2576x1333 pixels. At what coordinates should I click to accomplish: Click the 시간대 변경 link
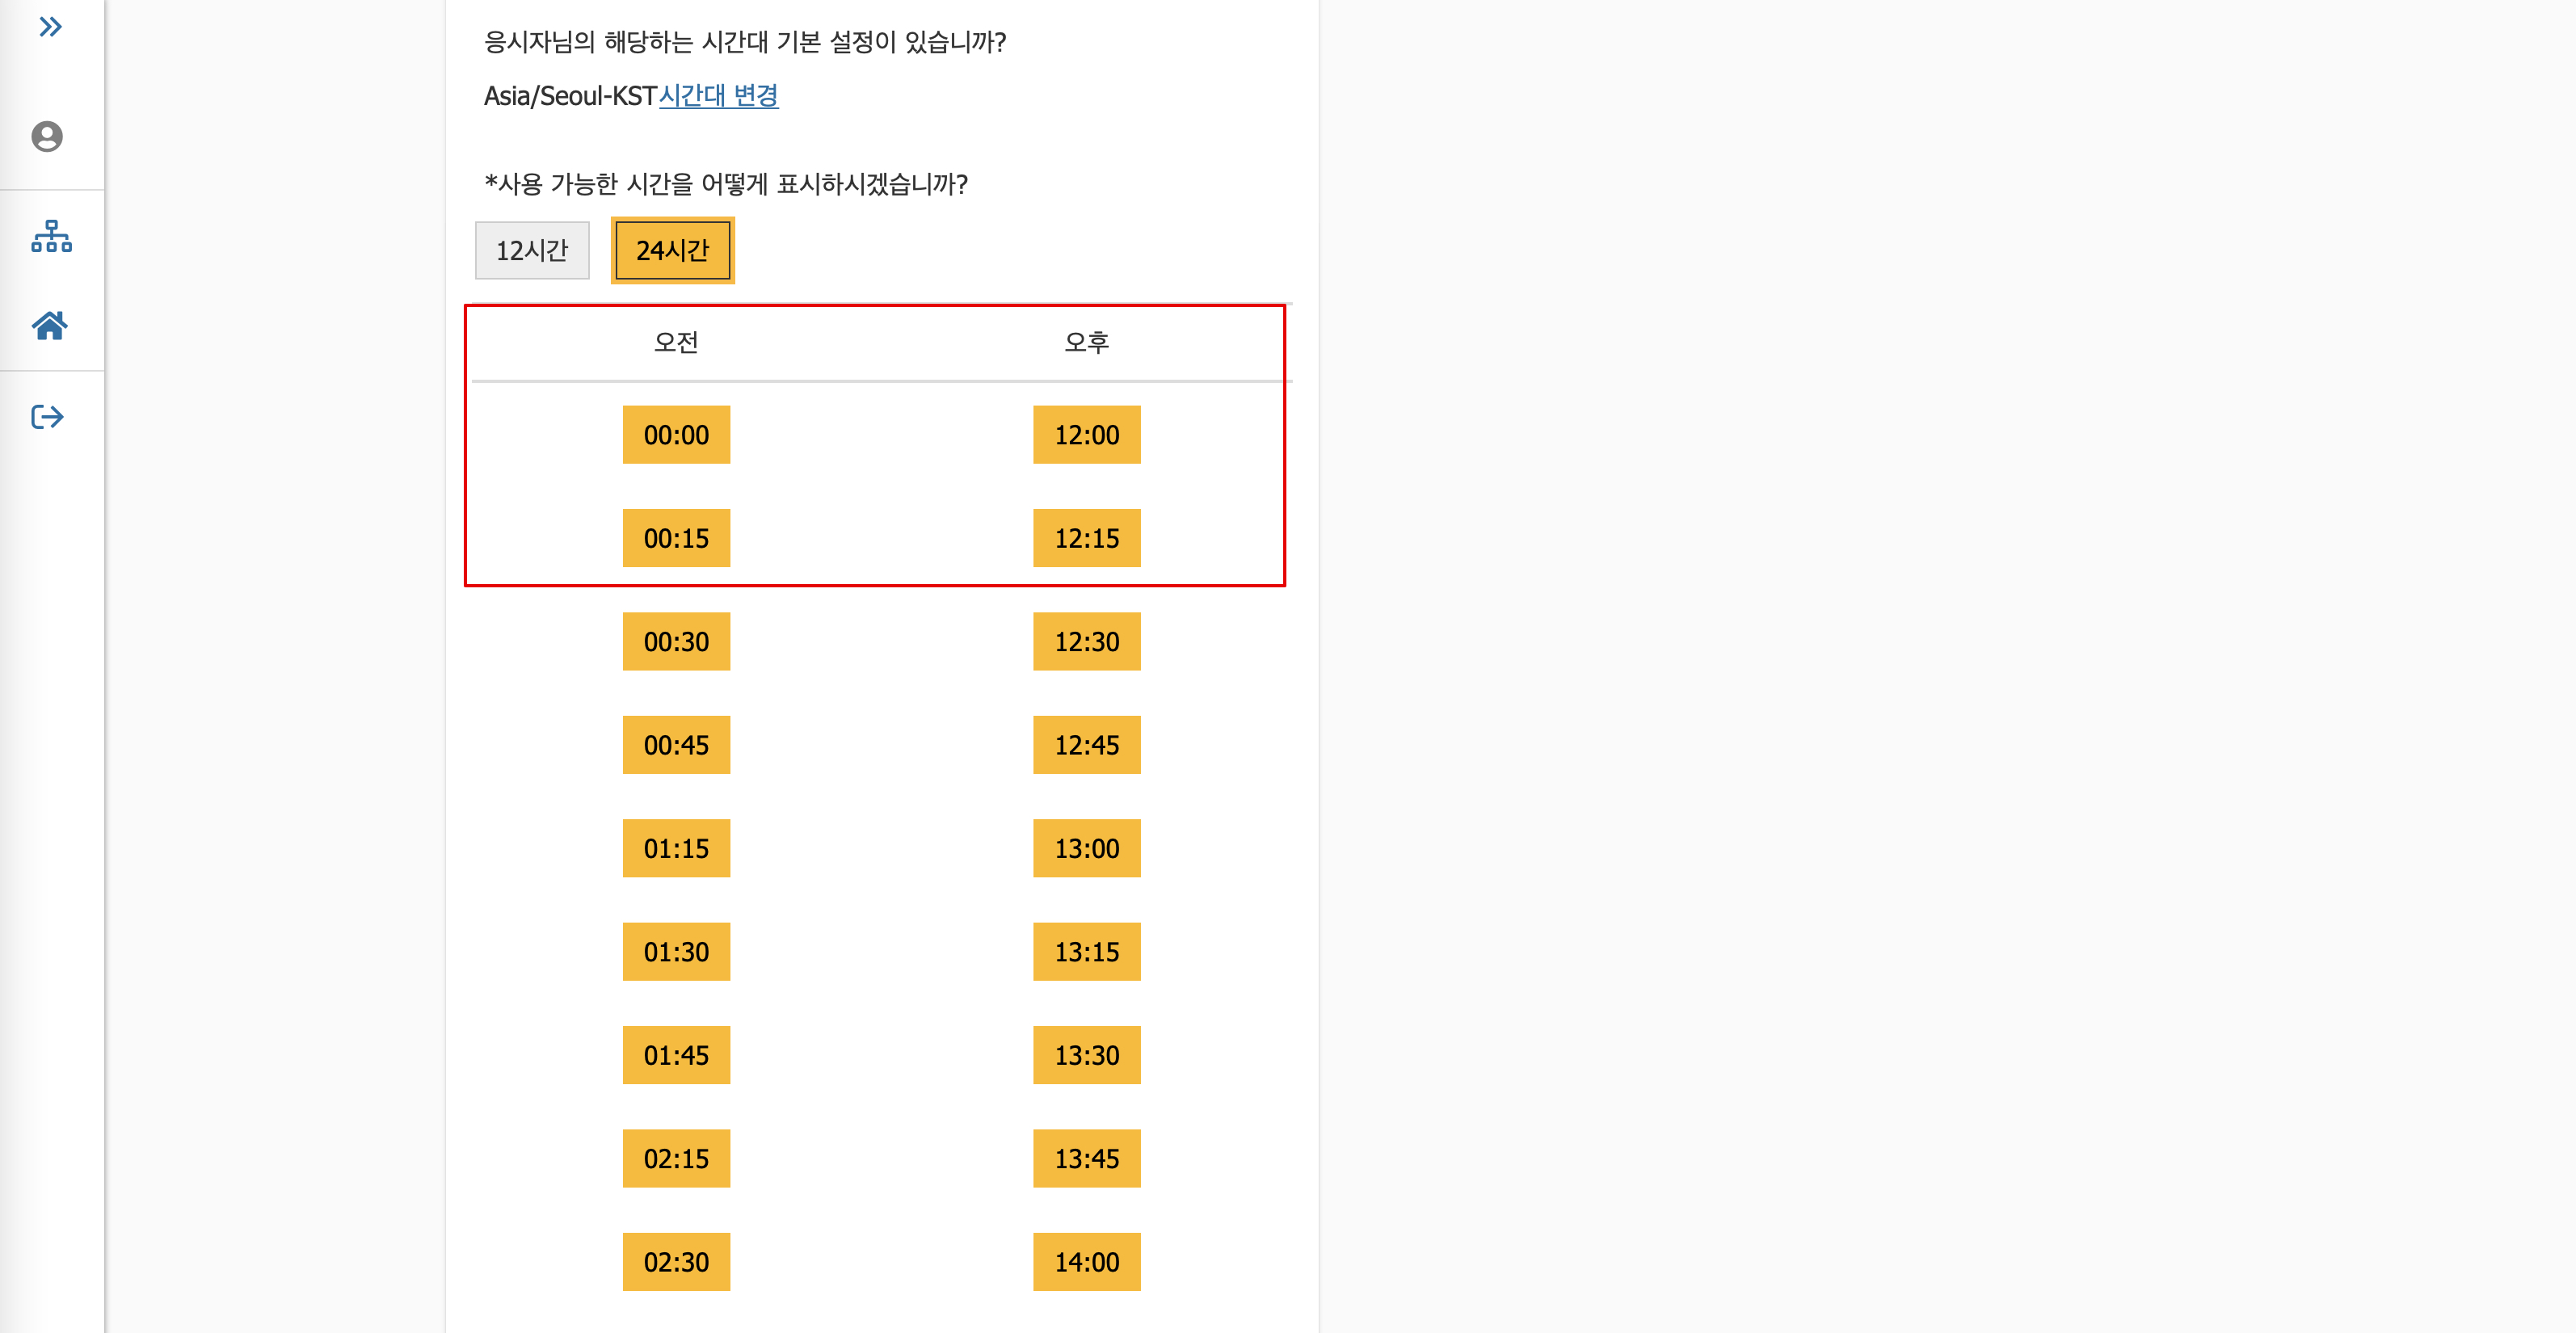pyautogui.click(x=718, y=96)
